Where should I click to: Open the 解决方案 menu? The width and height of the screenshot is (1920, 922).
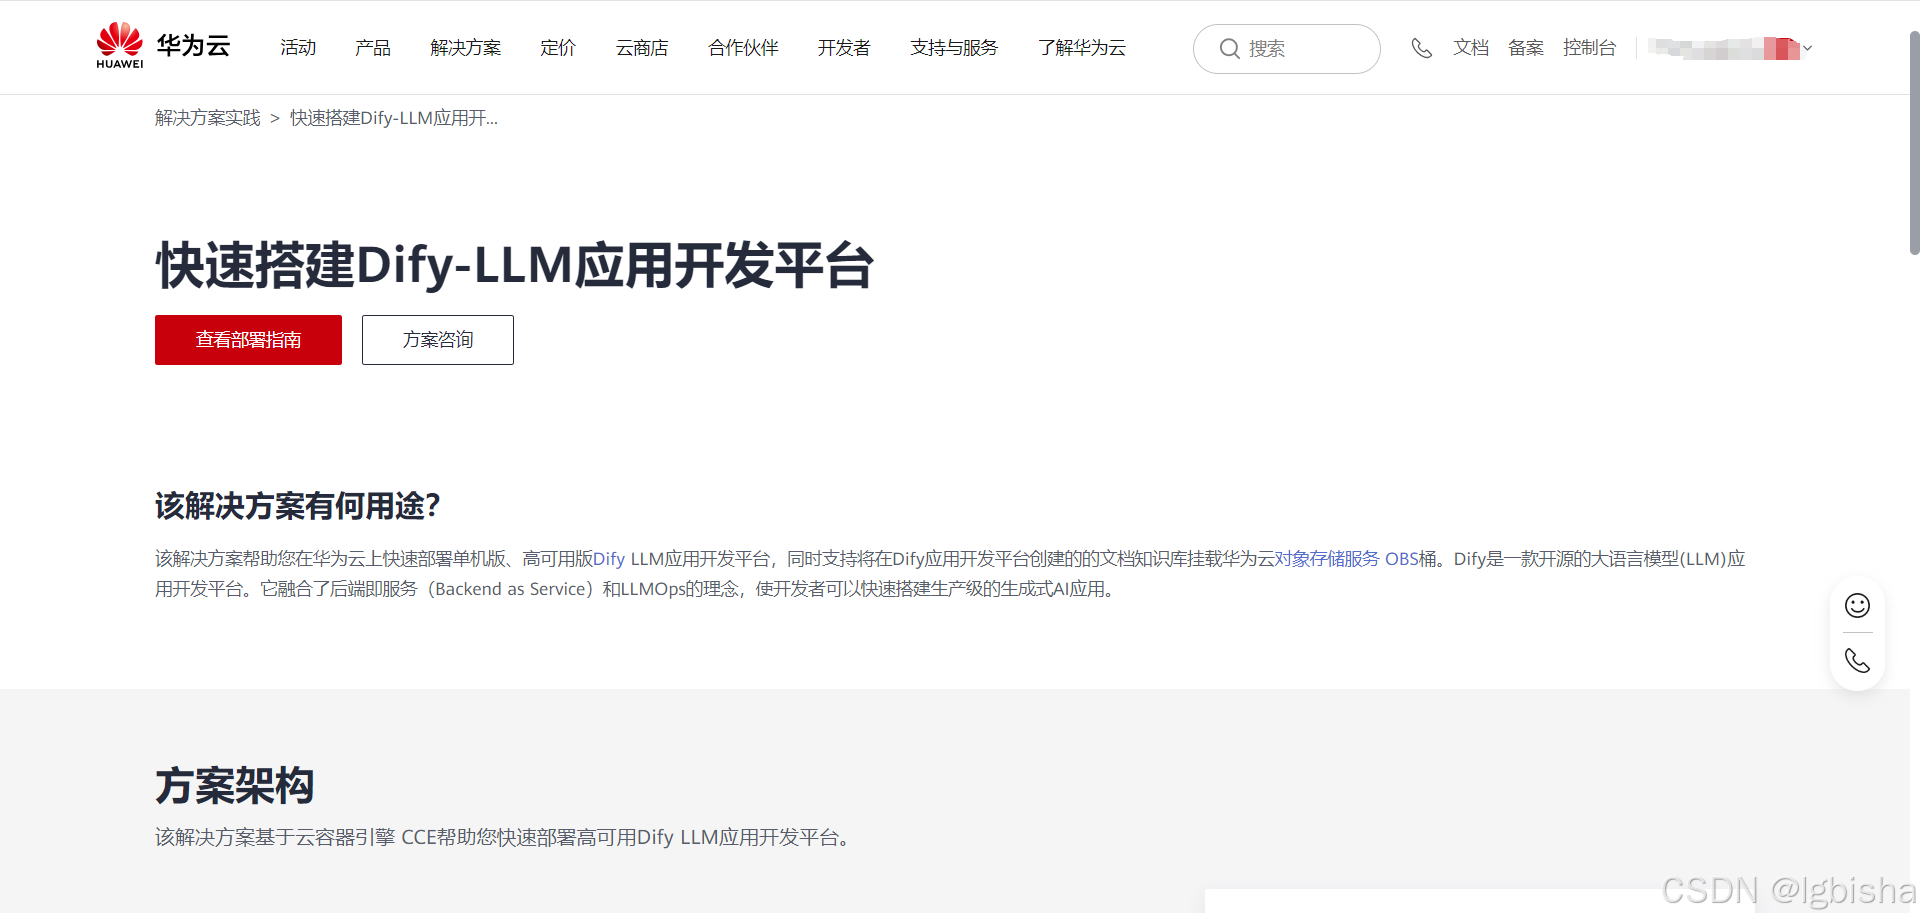(466, 48)
